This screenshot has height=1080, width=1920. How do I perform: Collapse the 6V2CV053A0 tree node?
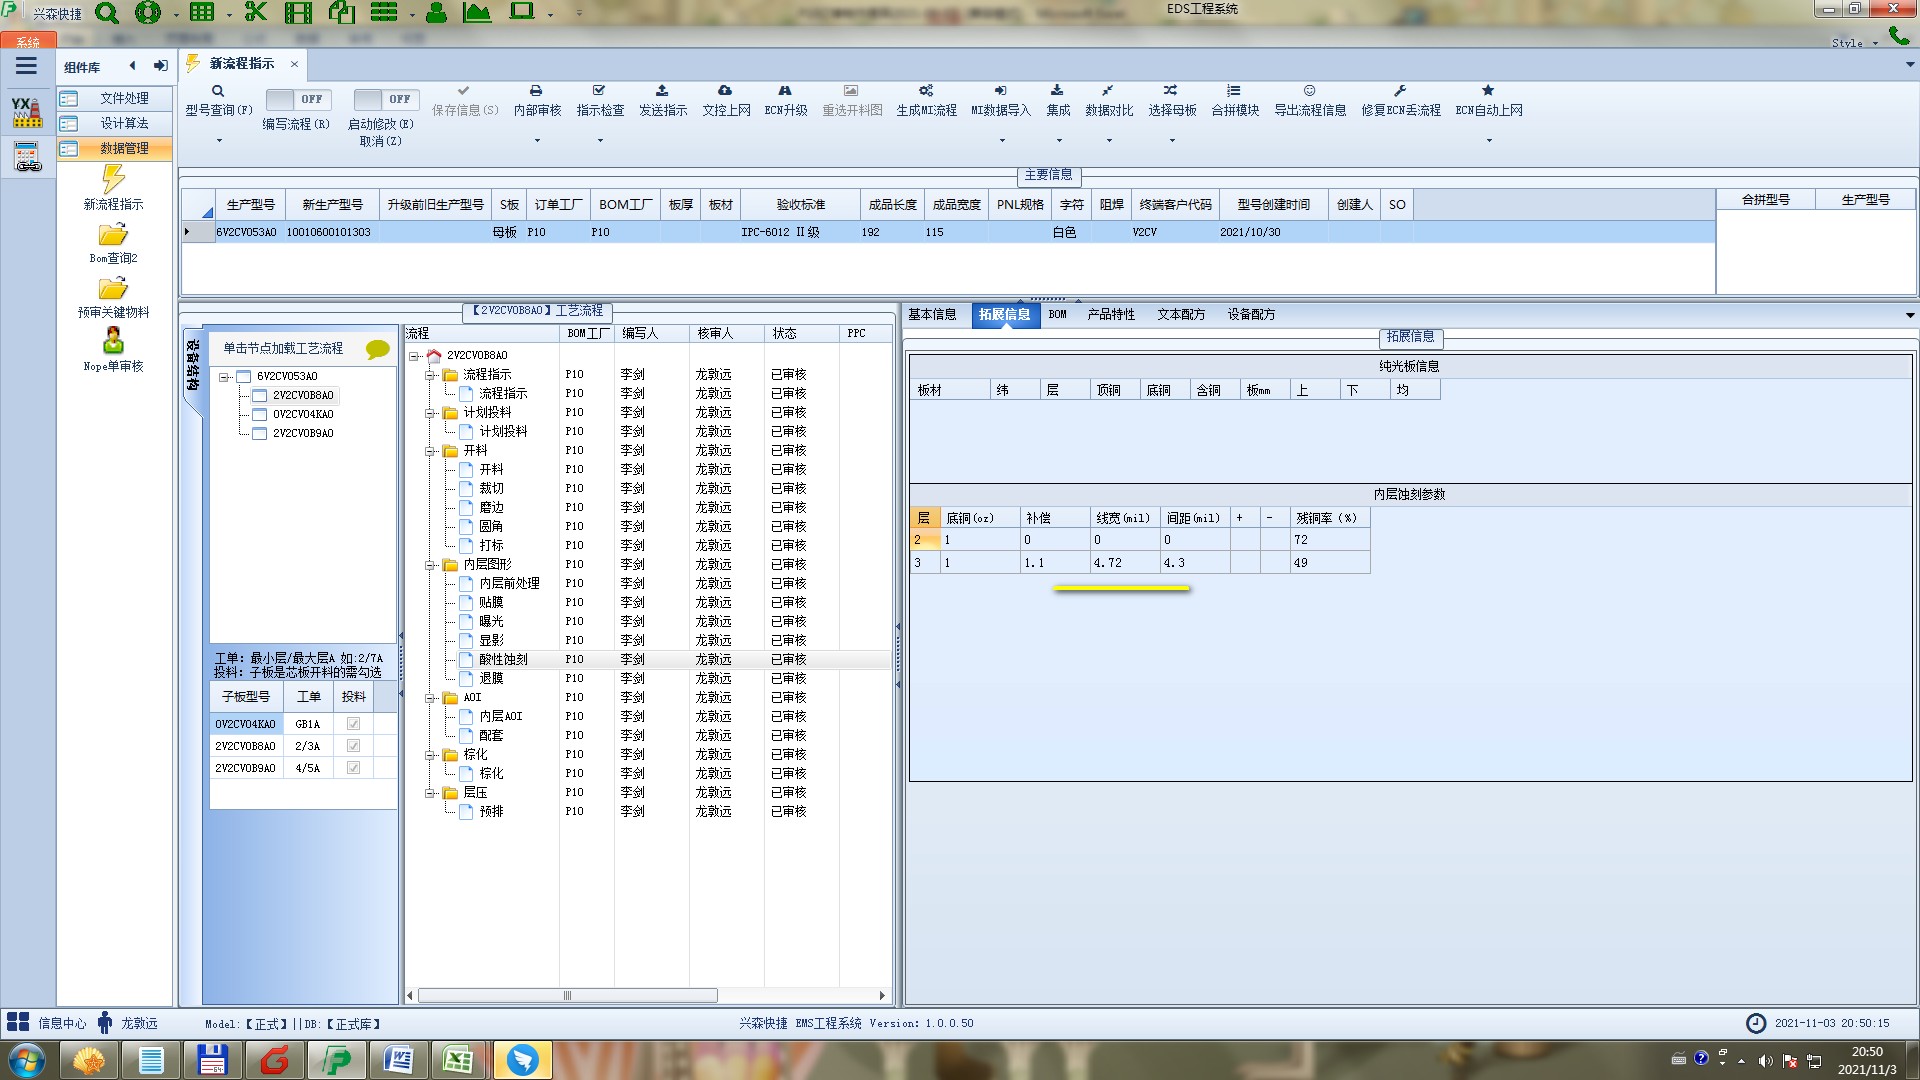pyautogui.click(x=225, y=377)
